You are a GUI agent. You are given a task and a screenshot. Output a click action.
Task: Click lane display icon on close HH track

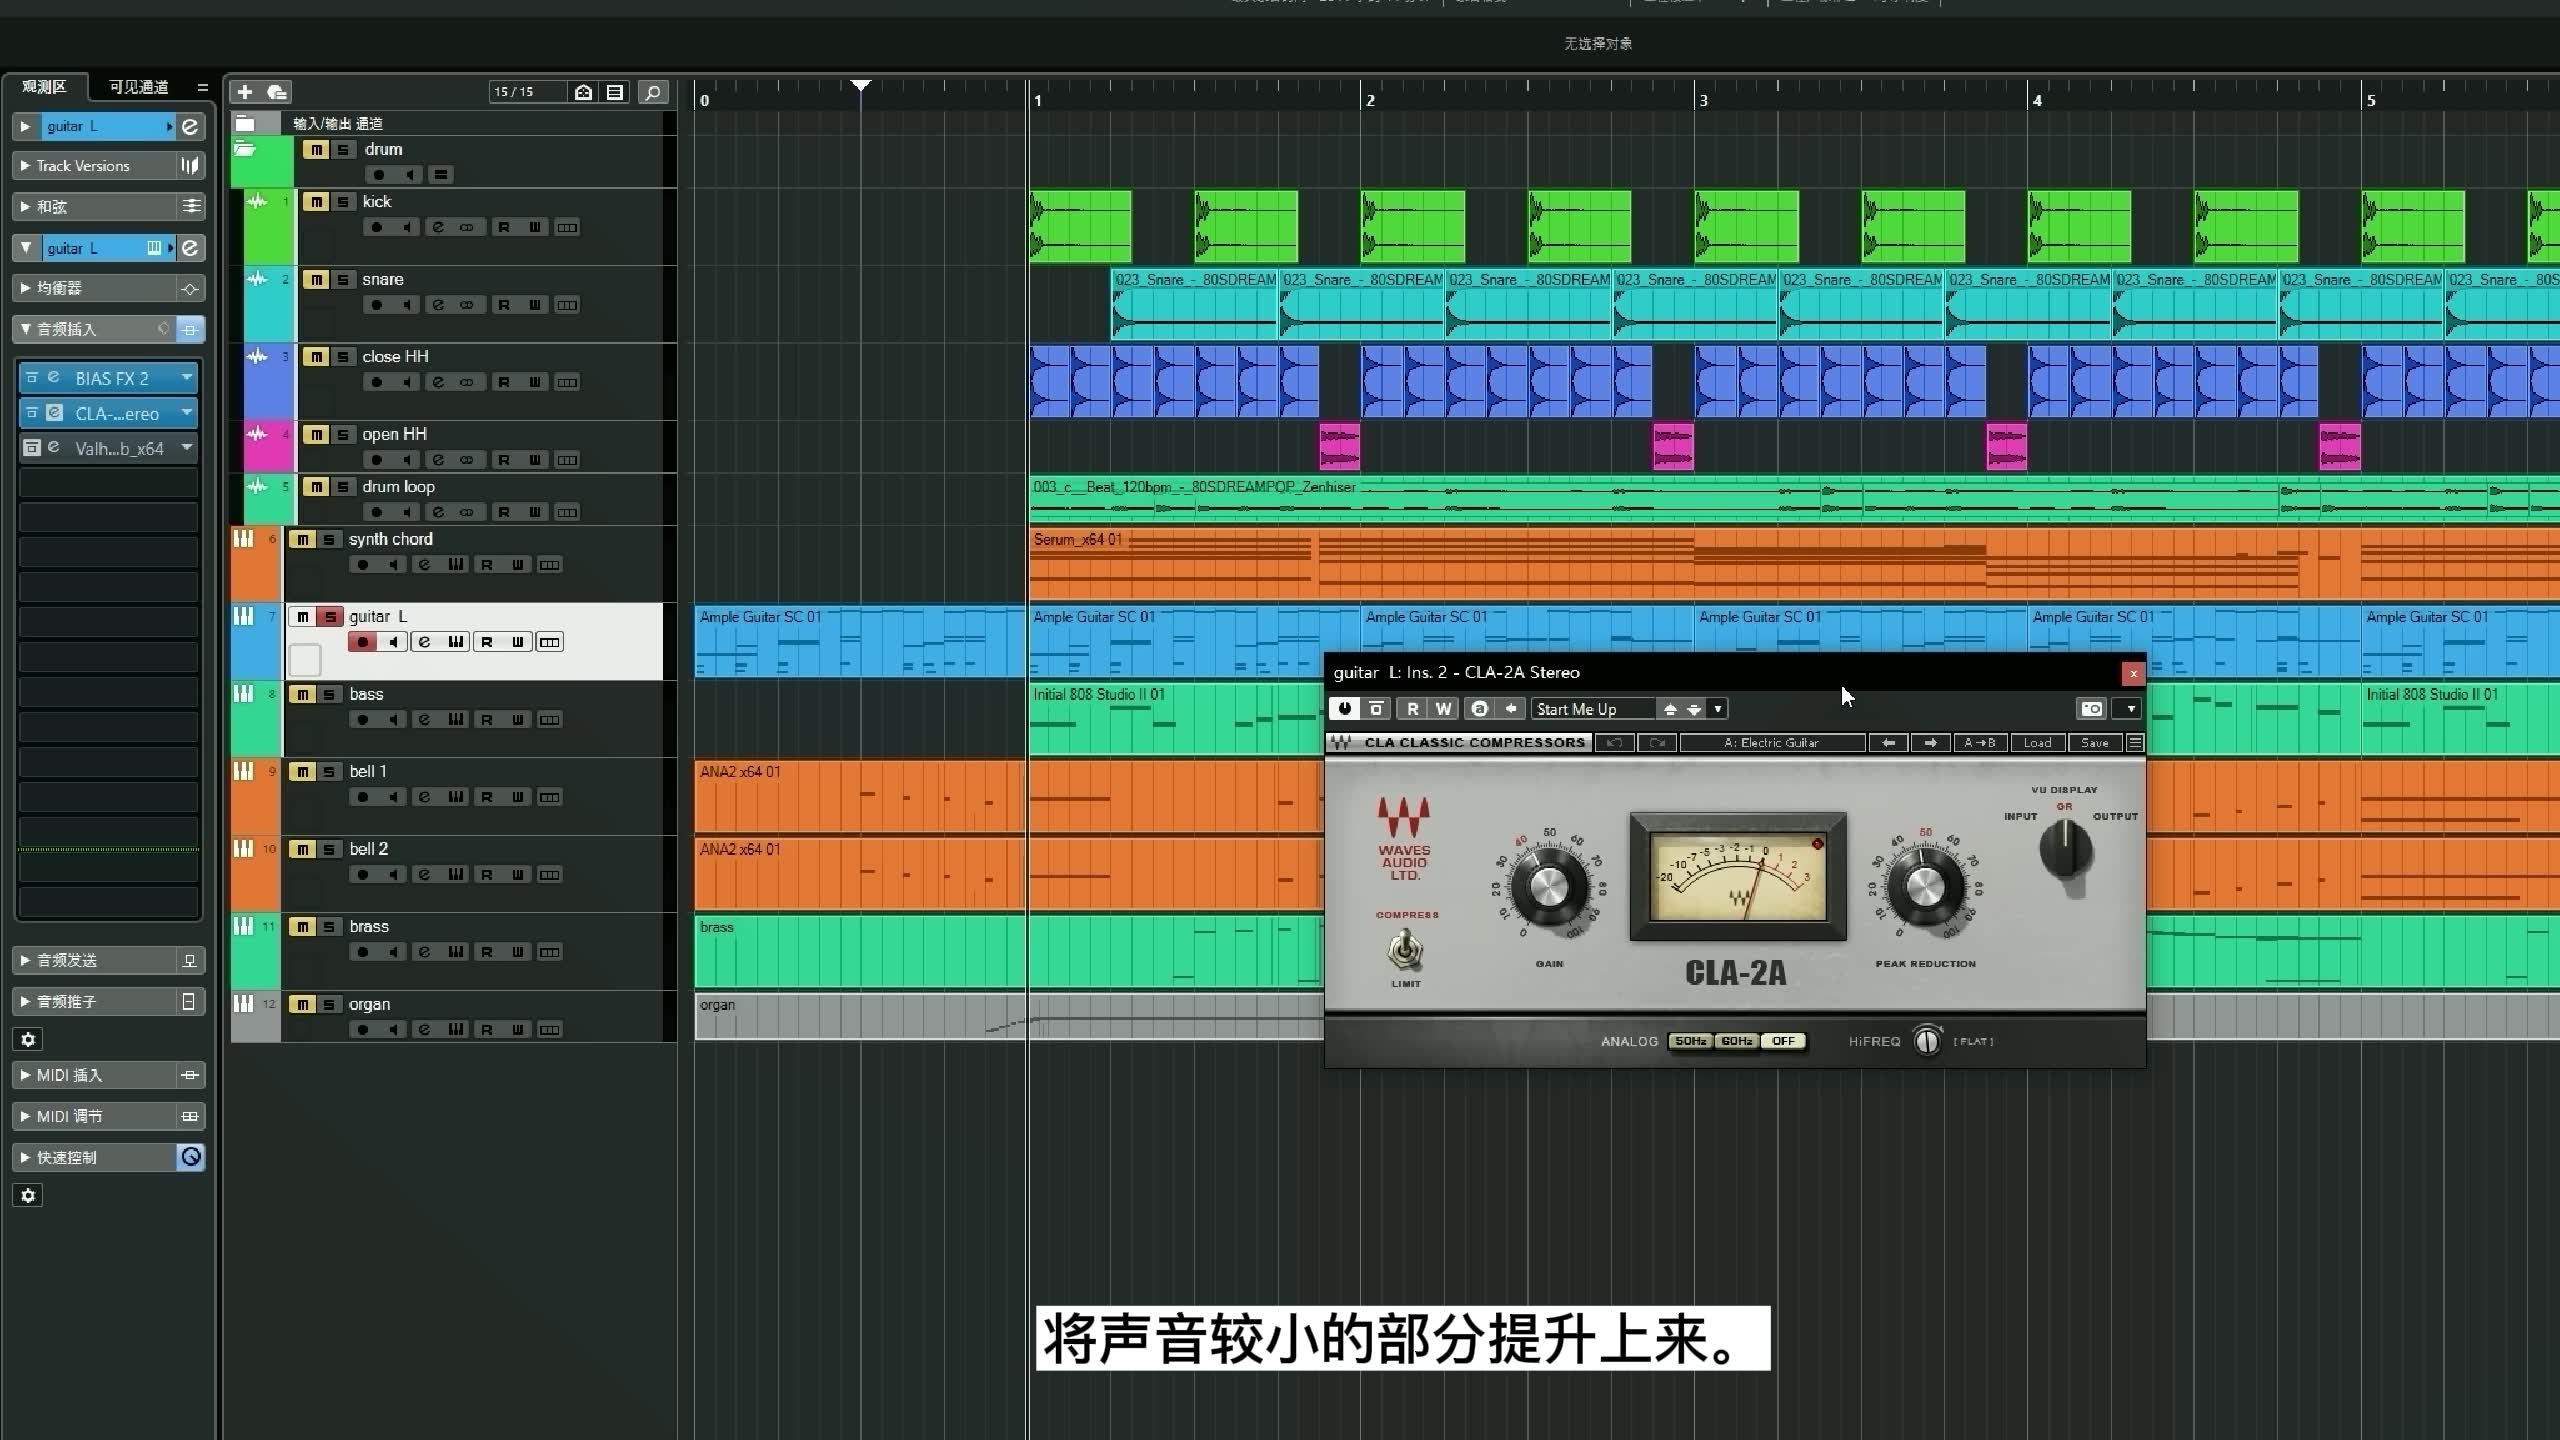click(x=567, y=382)
